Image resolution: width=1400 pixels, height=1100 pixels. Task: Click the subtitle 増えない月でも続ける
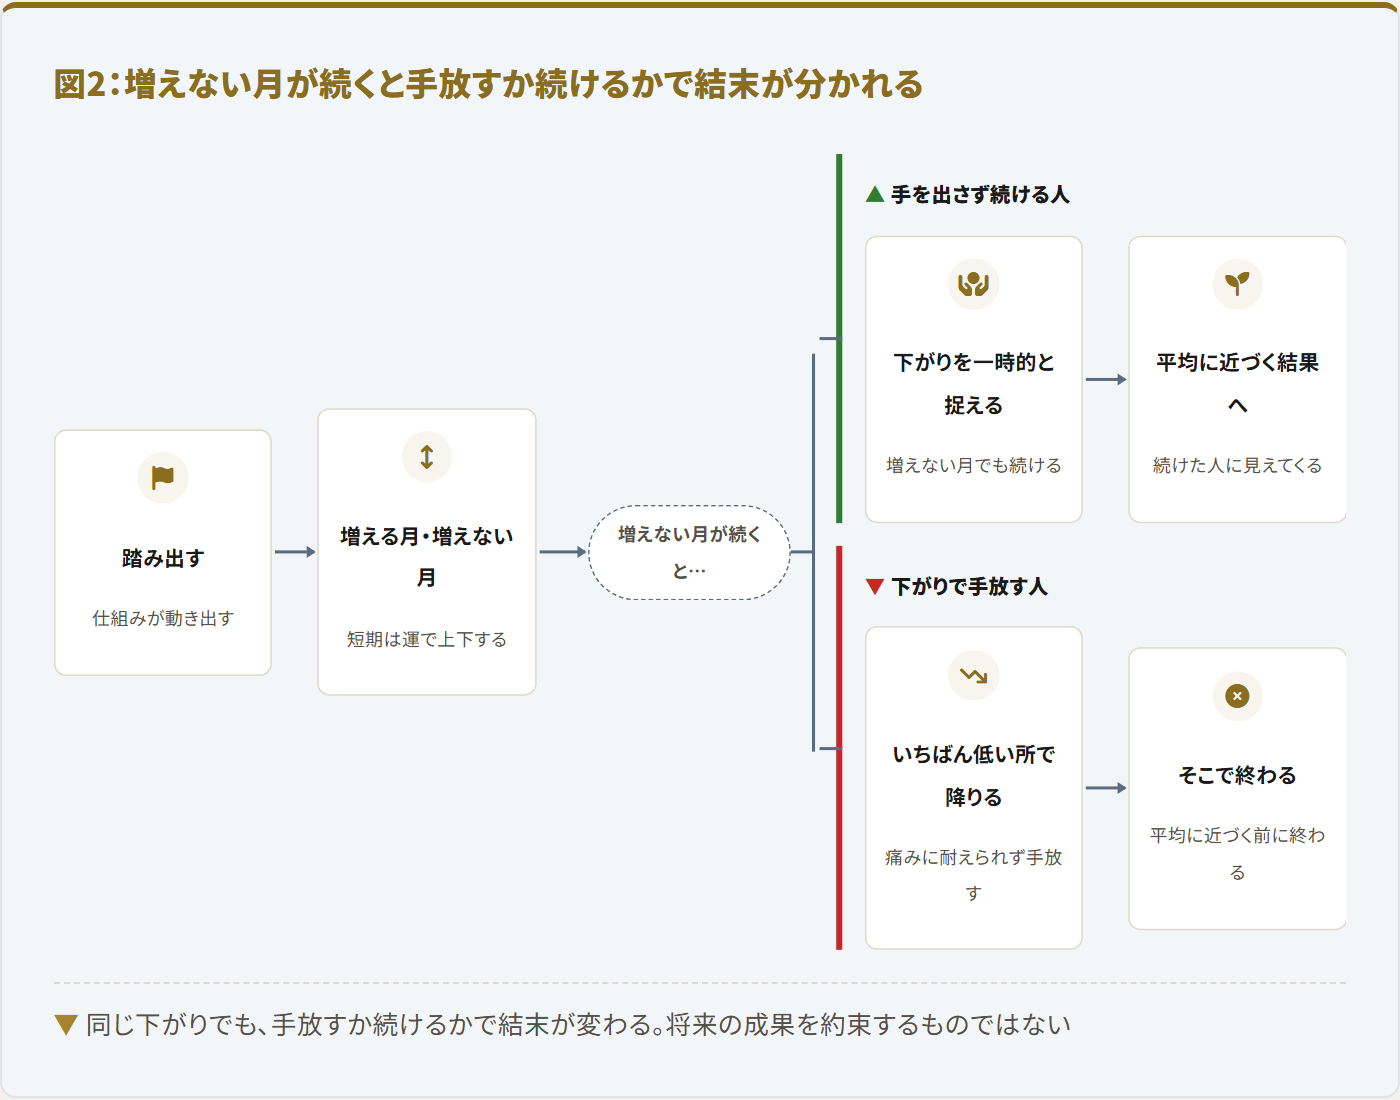(x=974, y=465)
